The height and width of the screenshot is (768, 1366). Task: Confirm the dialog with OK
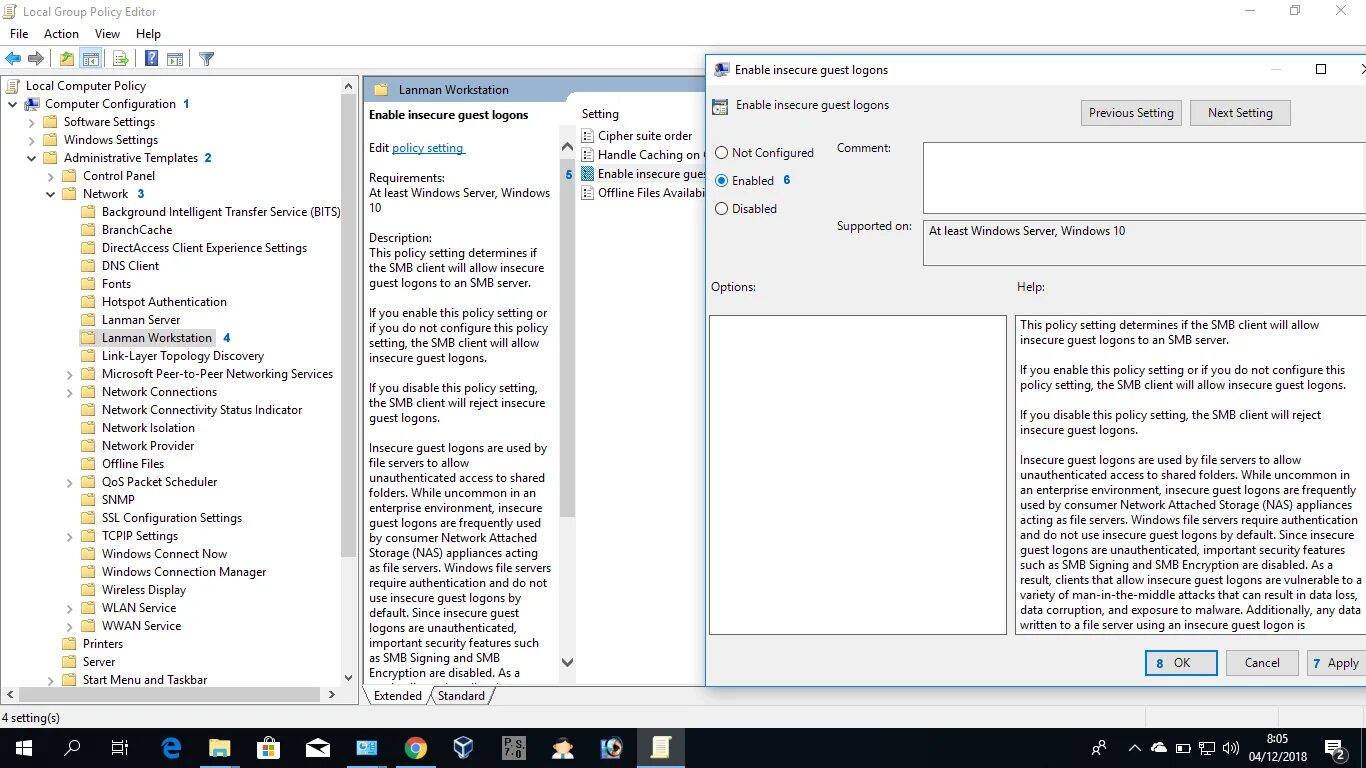1181,662
